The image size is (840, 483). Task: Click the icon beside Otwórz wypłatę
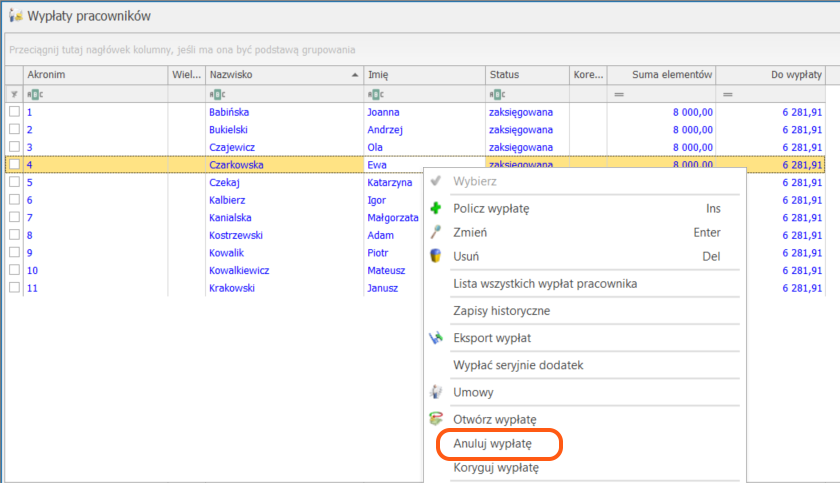tap(436, 419)
